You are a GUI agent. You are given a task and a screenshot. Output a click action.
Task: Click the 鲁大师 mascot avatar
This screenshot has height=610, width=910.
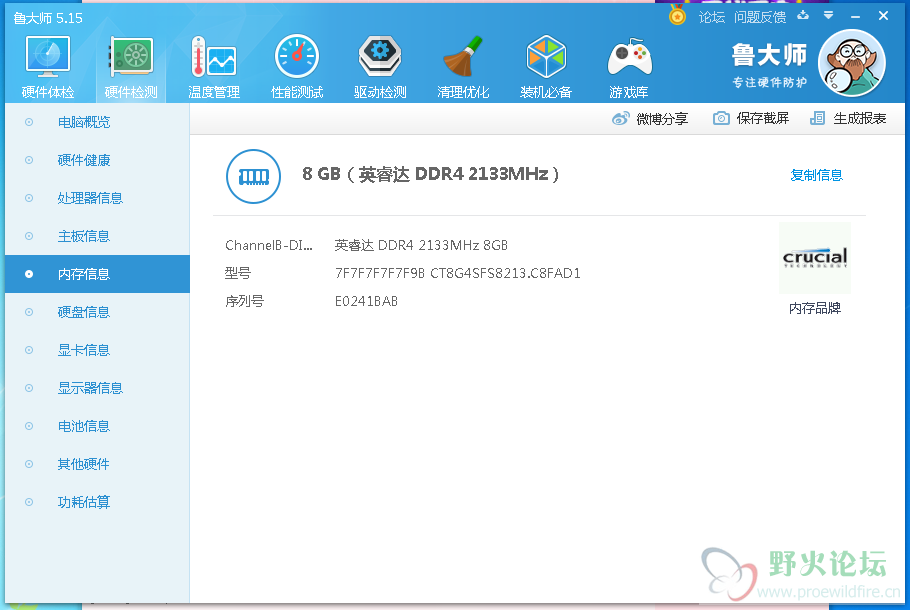(851, 63)
